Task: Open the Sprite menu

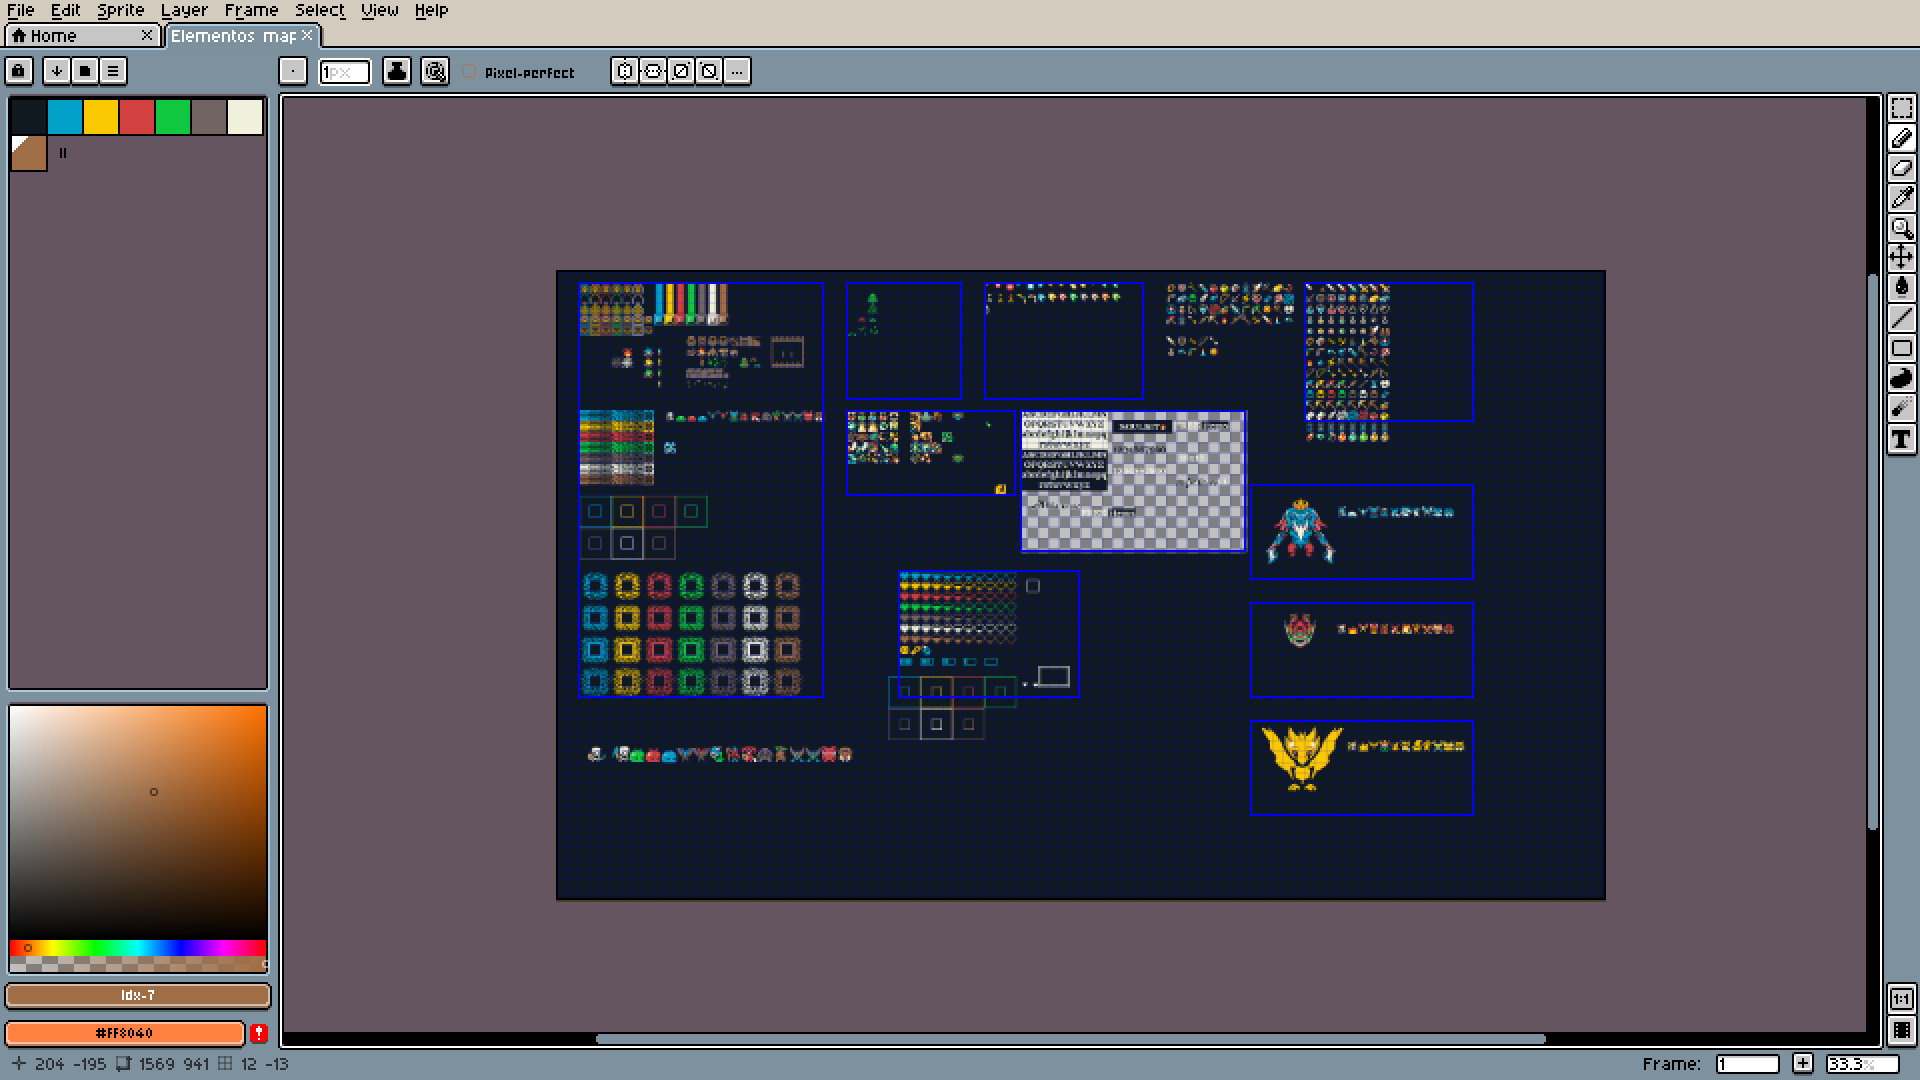Action: pyautogui.click(x=120, y=10)
